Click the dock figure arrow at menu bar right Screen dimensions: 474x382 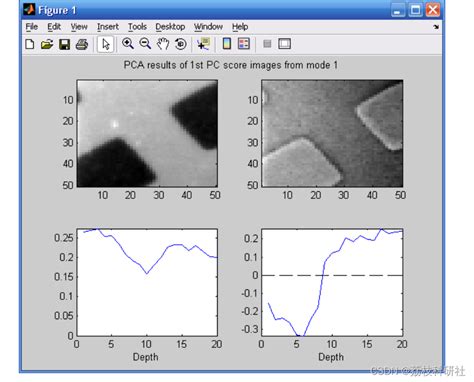(436, 27)
